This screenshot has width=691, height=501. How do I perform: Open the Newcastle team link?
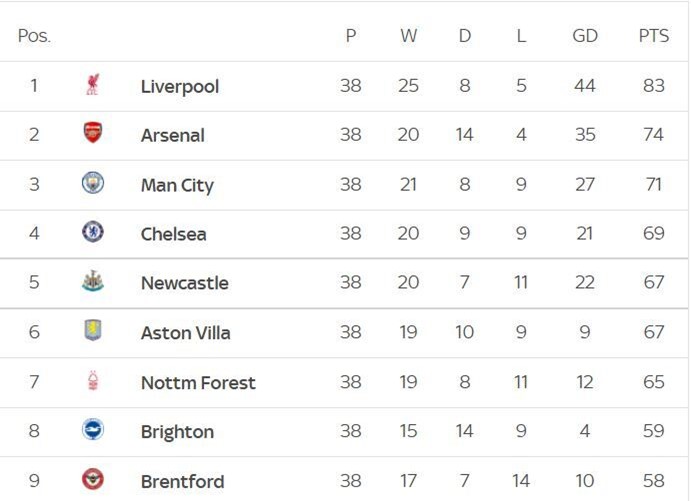[185, 283]
